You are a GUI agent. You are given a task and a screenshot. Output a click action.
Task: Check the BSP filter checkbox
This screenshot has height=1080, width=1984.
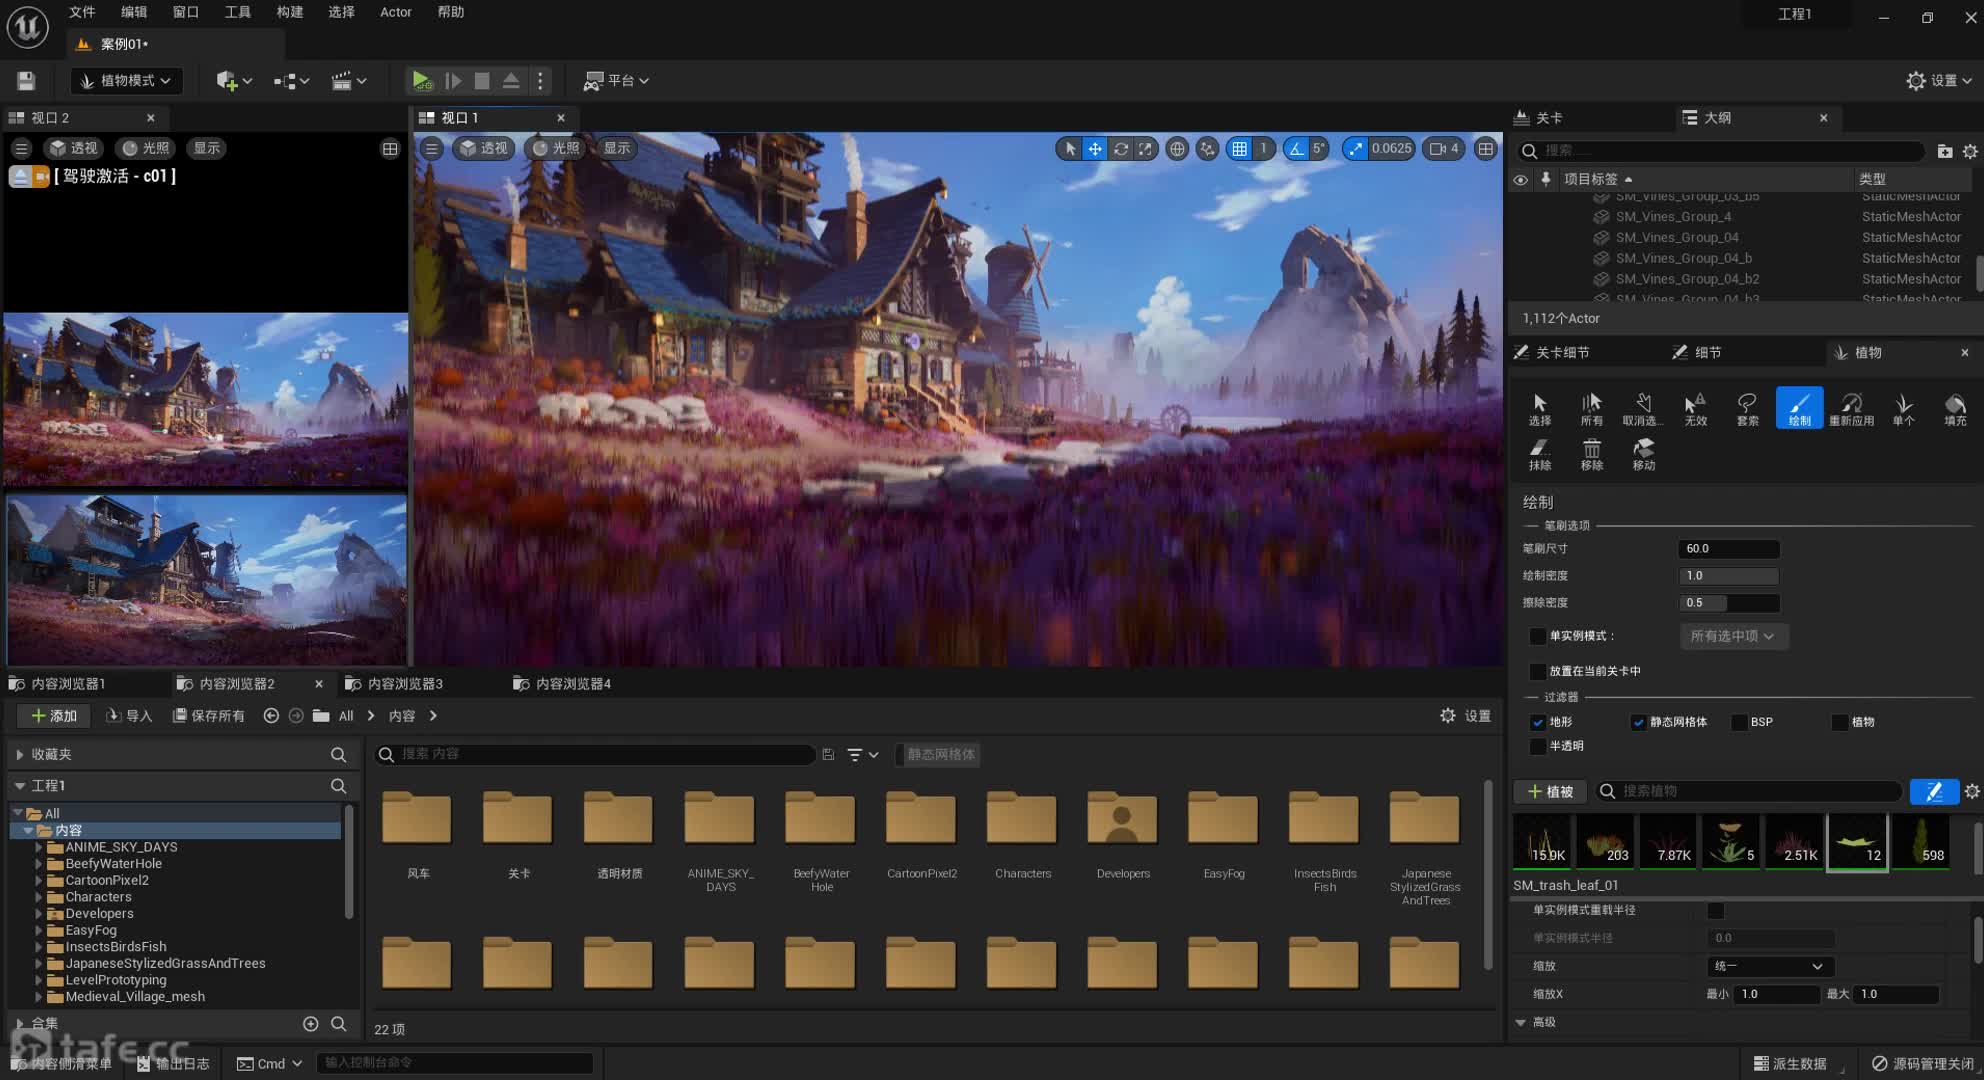(1739, 722)
